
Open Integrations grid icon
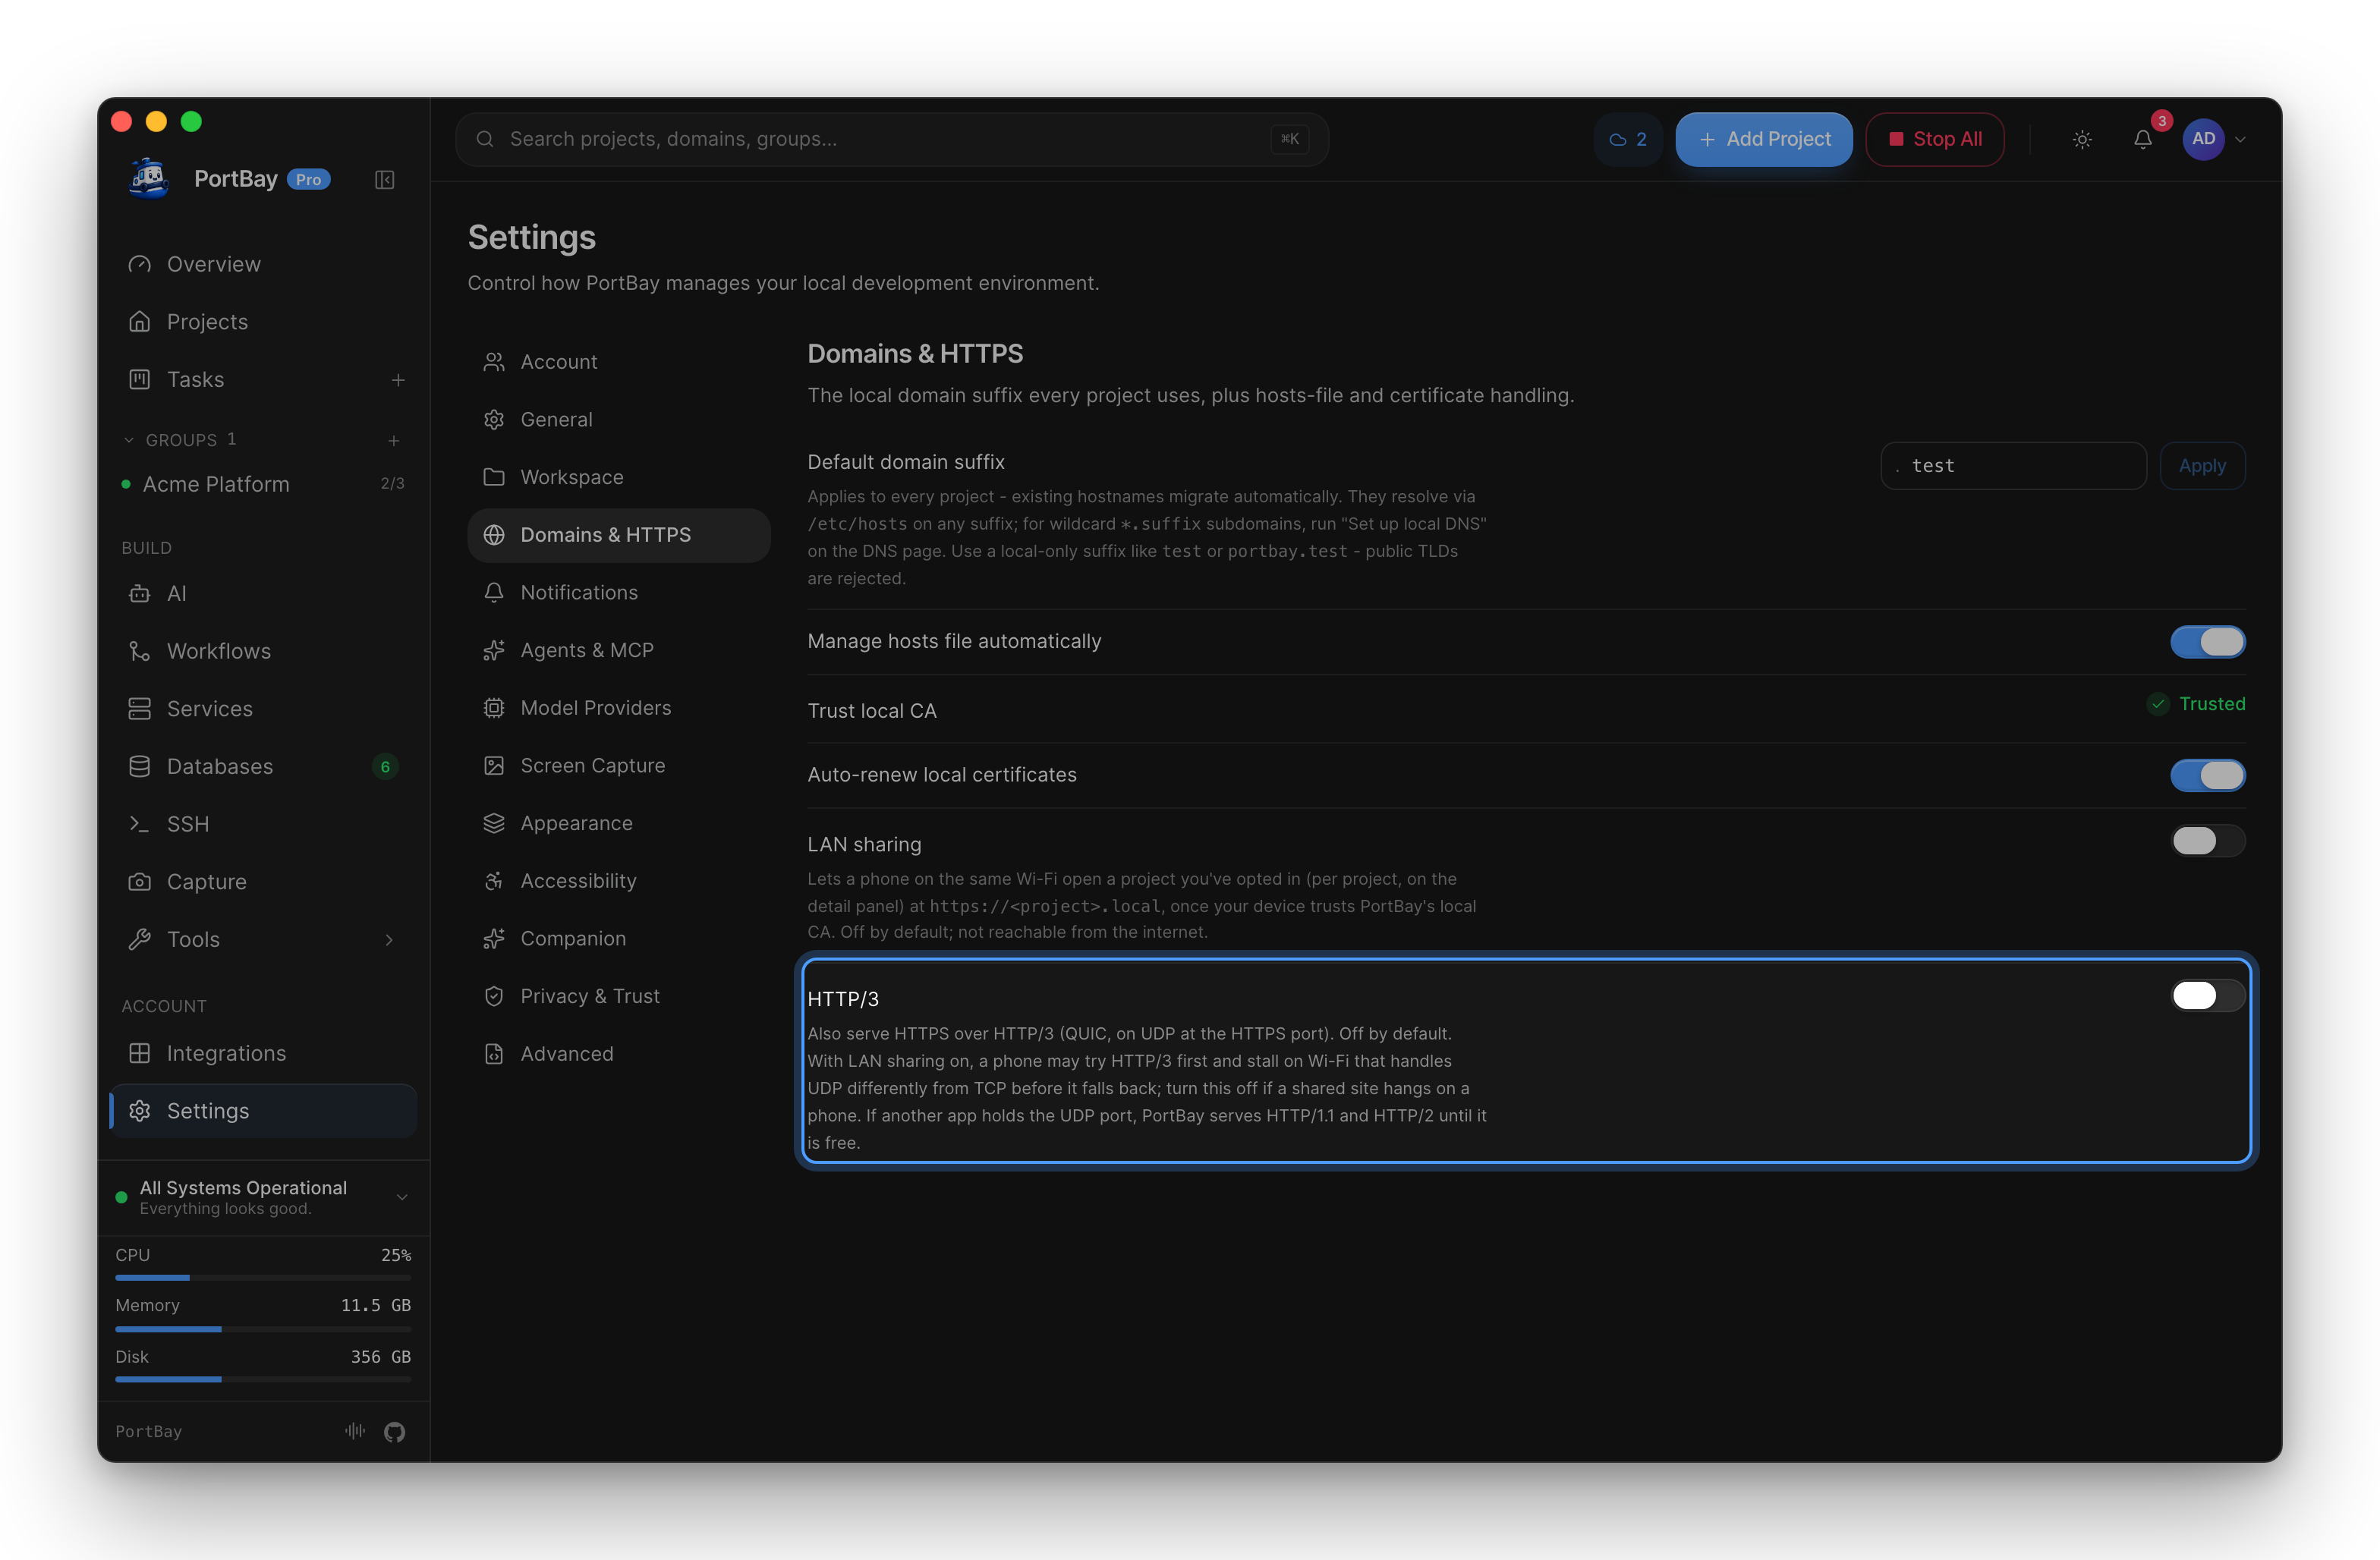140,1054
